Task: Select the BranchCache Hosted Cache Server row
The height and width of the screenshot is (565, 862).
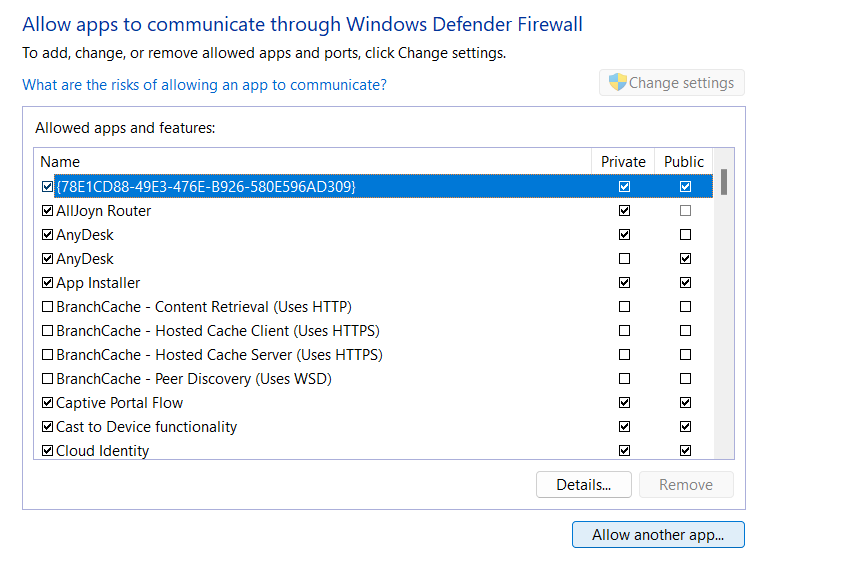Action: coord(219,355)
